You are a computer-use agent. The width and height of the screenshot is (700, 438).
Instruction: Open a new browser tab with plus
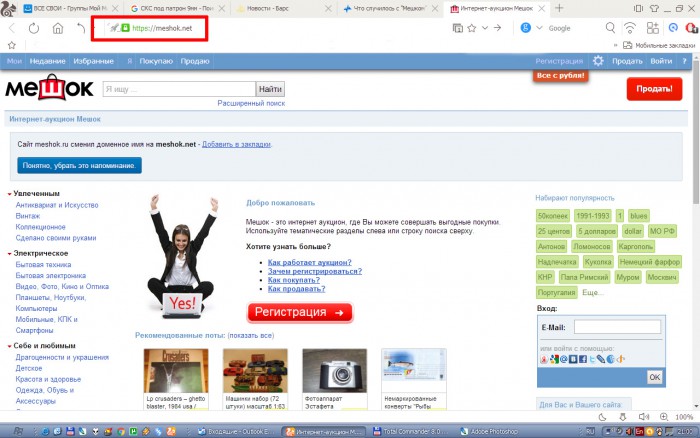[559, 8]
